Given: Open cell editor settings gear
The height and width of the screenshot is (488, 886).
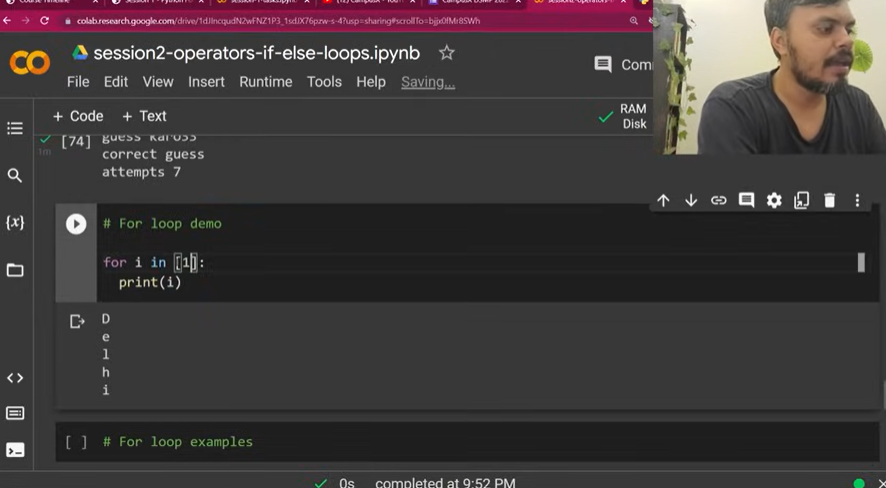Looking at the screenshot, I should [x=774, y=201].
